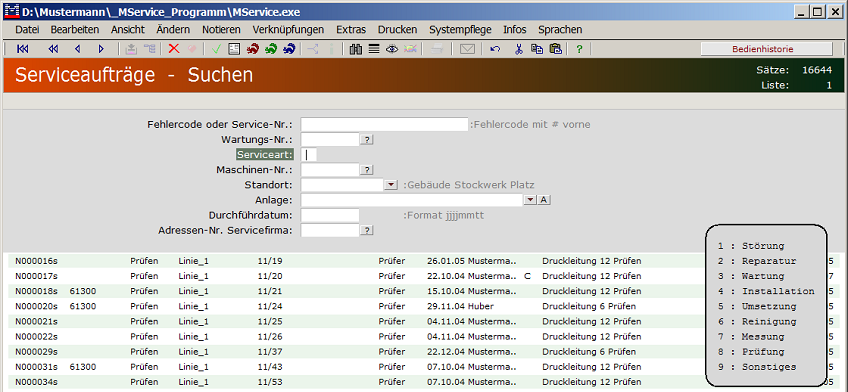The height and width of the screenshot is (392, 848).
Task: Open the Anlage dropdown arrow
Action: coord(530,200)
